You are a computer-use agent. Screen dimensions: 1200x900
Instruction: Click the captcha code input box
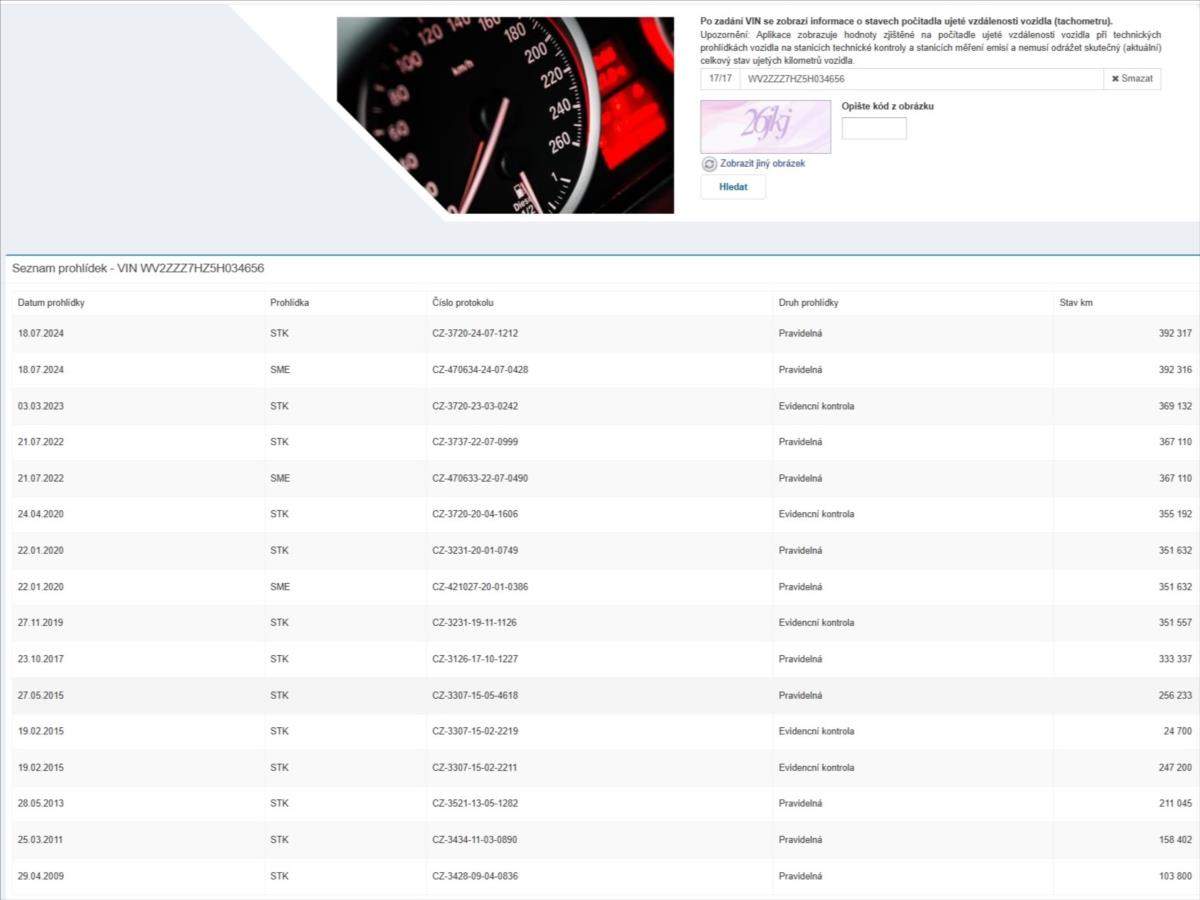coord(874,128)
